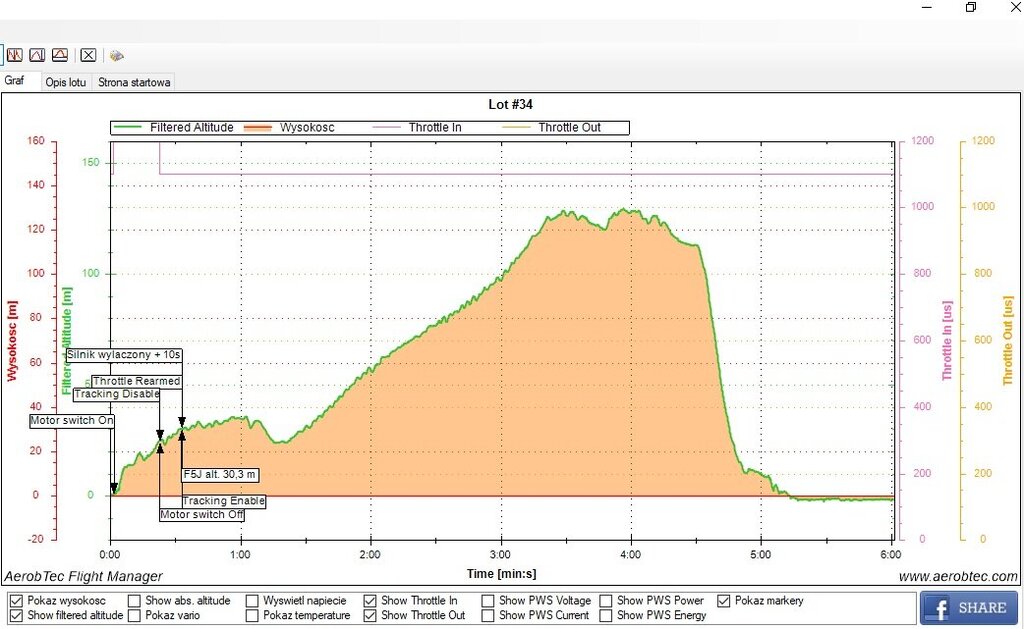Click the toolbar icon with curve between bars
This screenshot has width=1024, height=629.
[37, 55]
